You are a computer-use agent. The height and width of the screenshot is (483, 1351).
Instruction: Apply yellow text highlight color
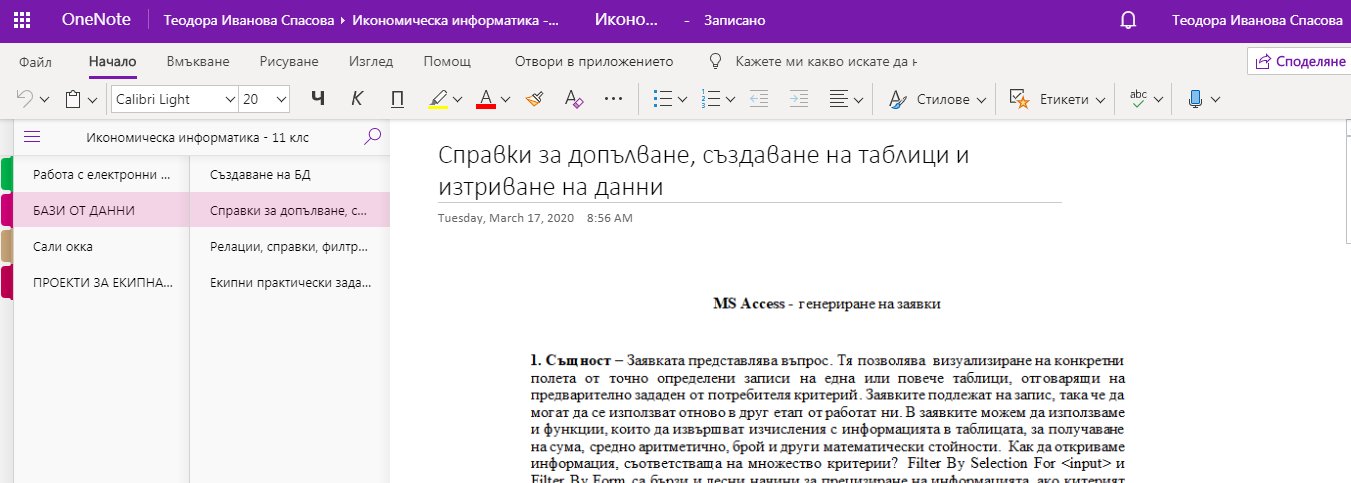click(x=438, y=99)
